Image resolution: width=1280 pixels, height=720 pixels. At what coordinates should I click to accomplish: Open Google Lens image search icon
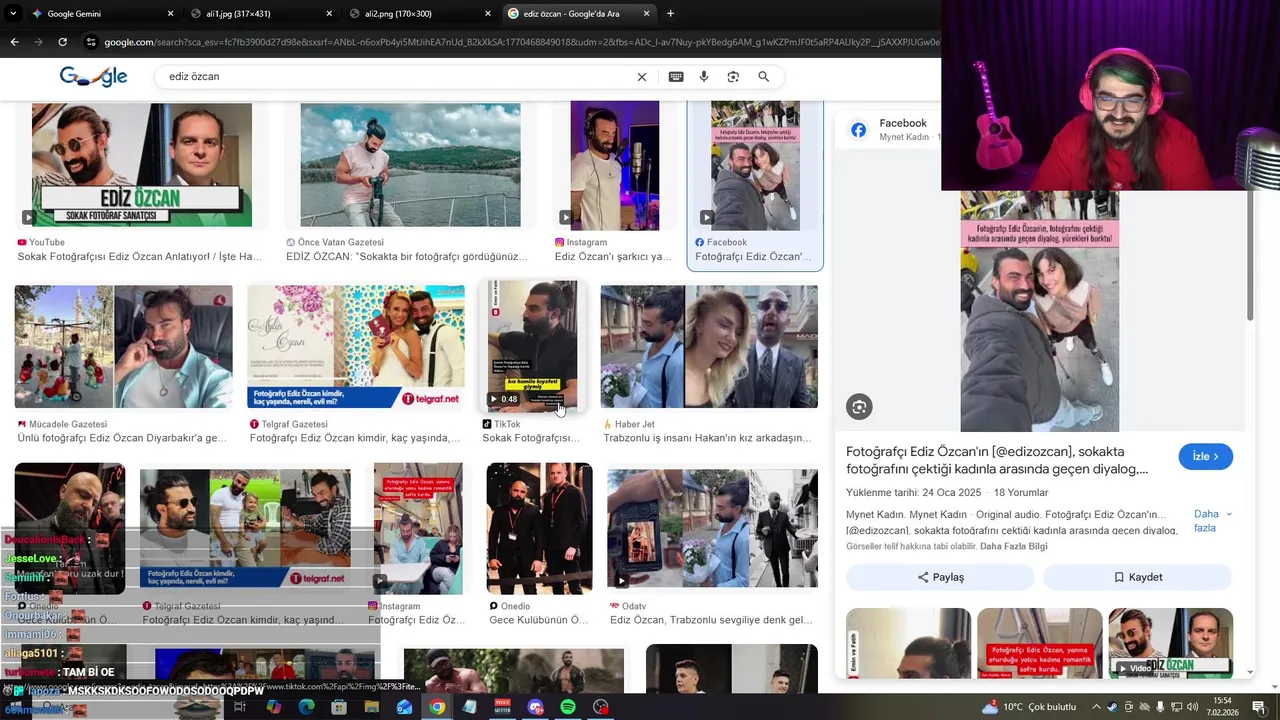click(733, 77)
